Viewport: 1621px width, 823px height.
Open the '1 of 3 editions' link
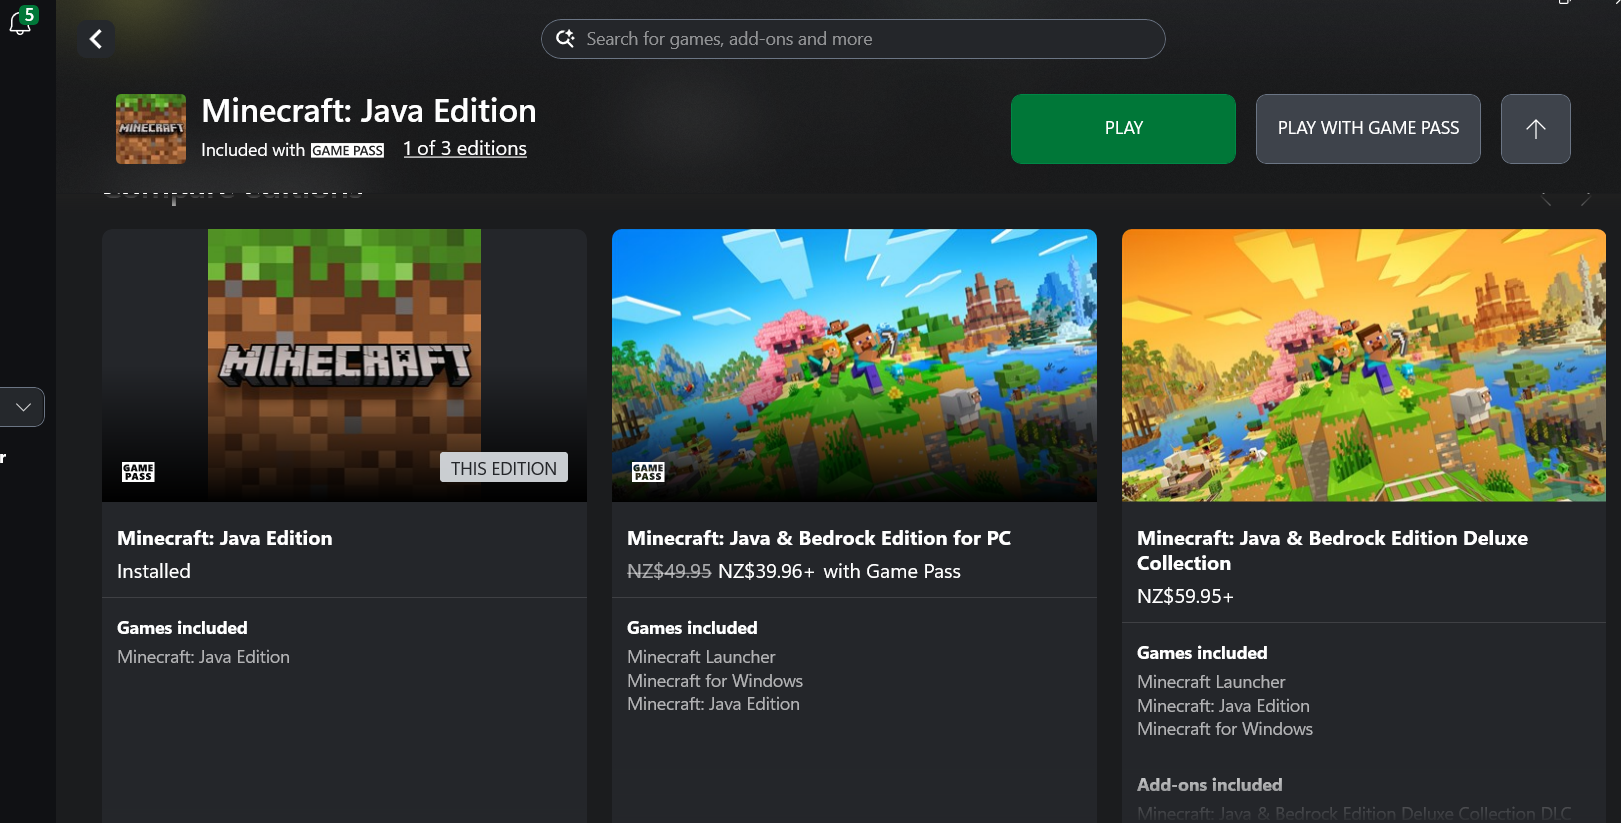(x=465, y=149)
